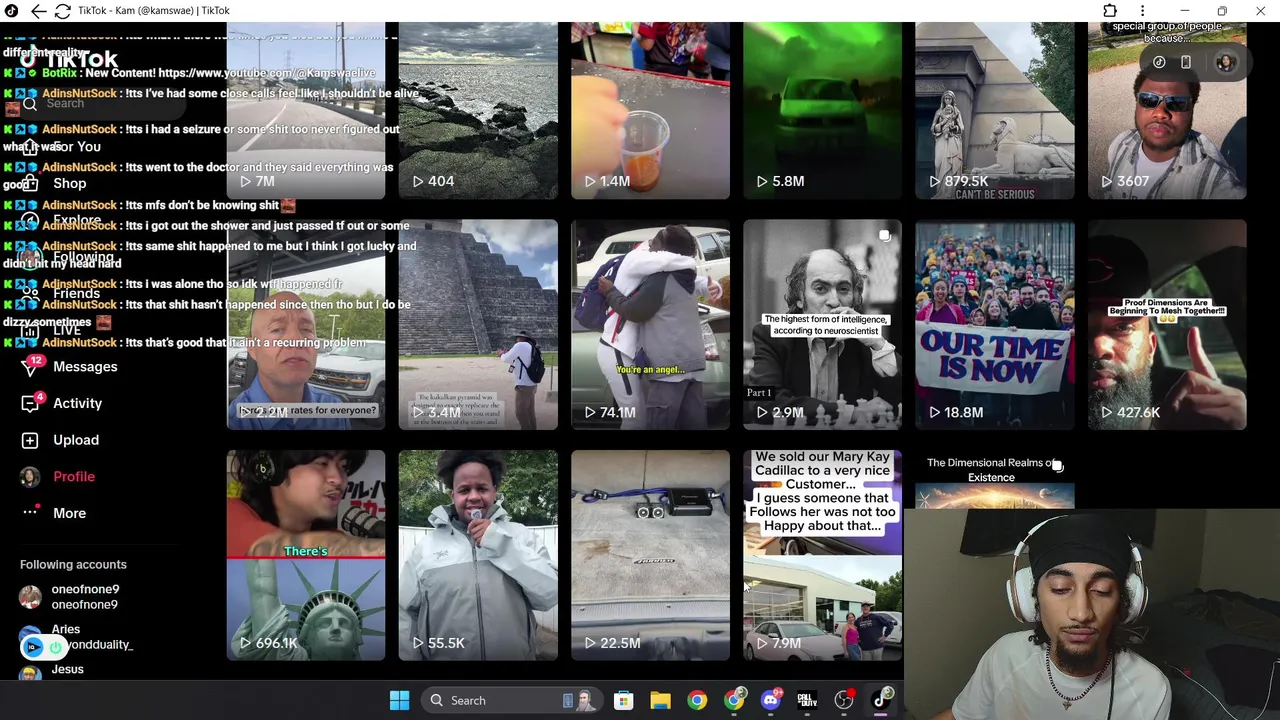Viewport: 1280px width, 720px height.
Task: Open the get app phone icon
Action: 1186,62
